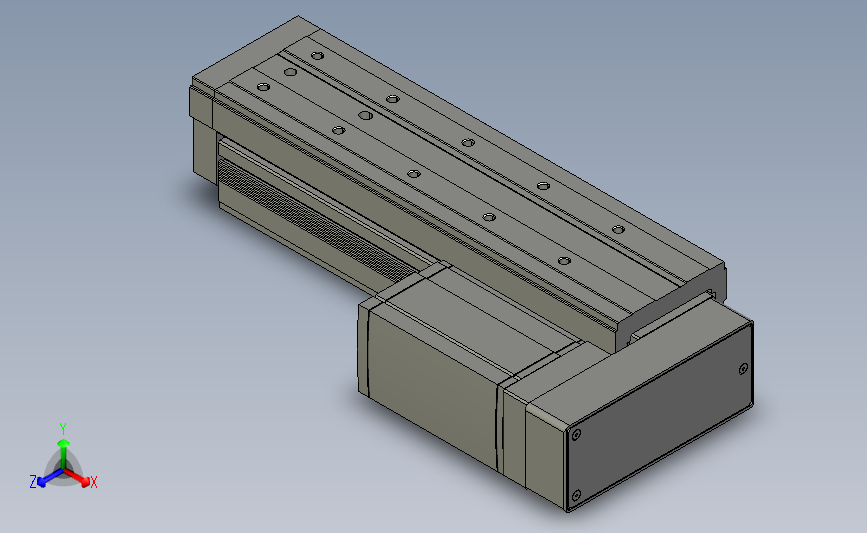Image resolution: width=867 pixels, height=533 pixels.
Task: Click the blue Z axis on the triad
Action: point(44,479)
